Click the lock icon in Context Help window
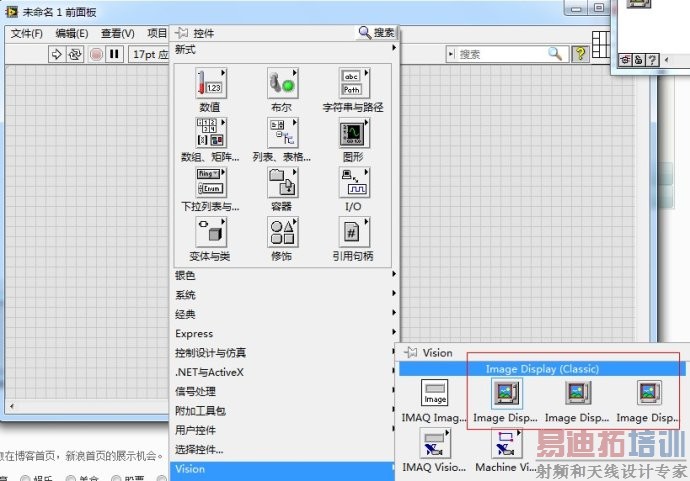Image resolution: width=690 pixels, height=481 pixels. 638,59
